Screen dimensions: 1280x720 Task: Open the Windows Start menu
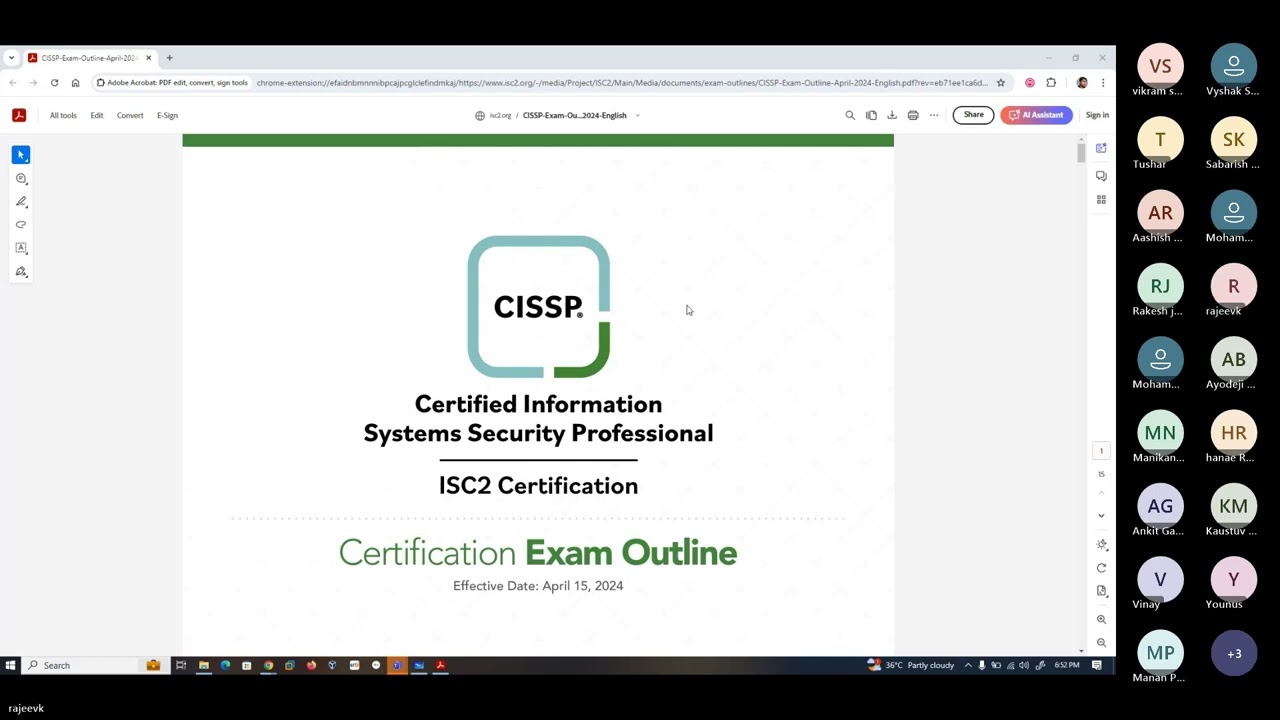[x=10, y=665]
